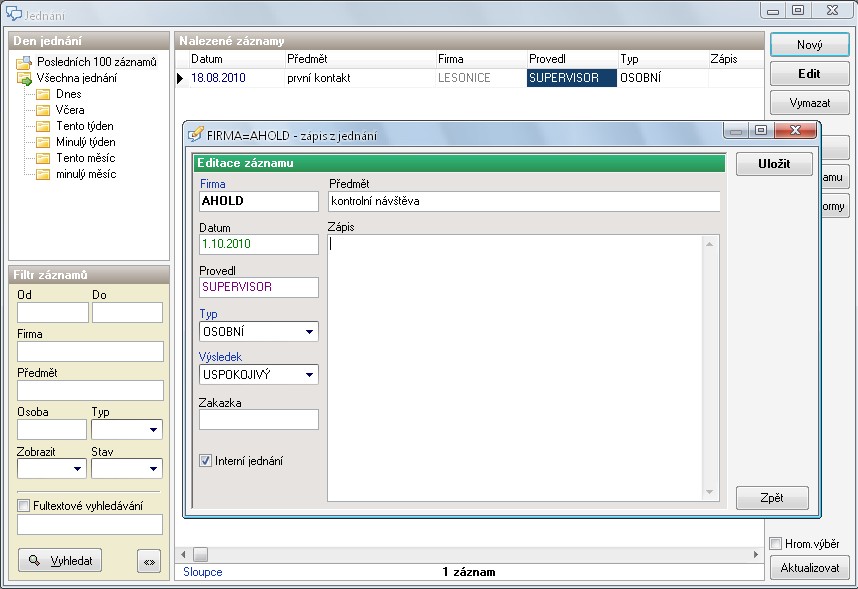This screenshot has height=589, width=858.
Task: Click the Zápis column header
Action: pos(735,59)
